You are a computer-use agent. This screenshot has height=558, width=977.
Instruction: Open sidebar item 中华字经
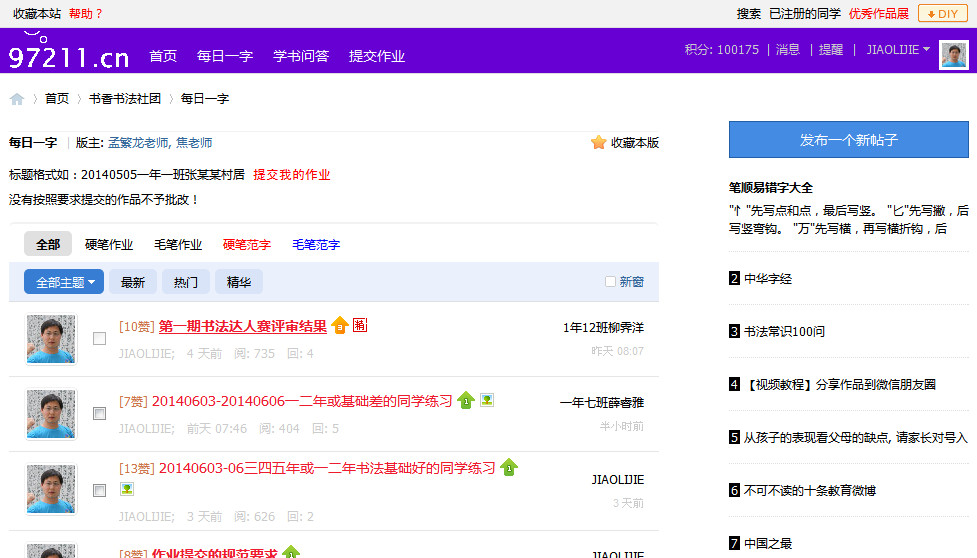tap(768, 278)
